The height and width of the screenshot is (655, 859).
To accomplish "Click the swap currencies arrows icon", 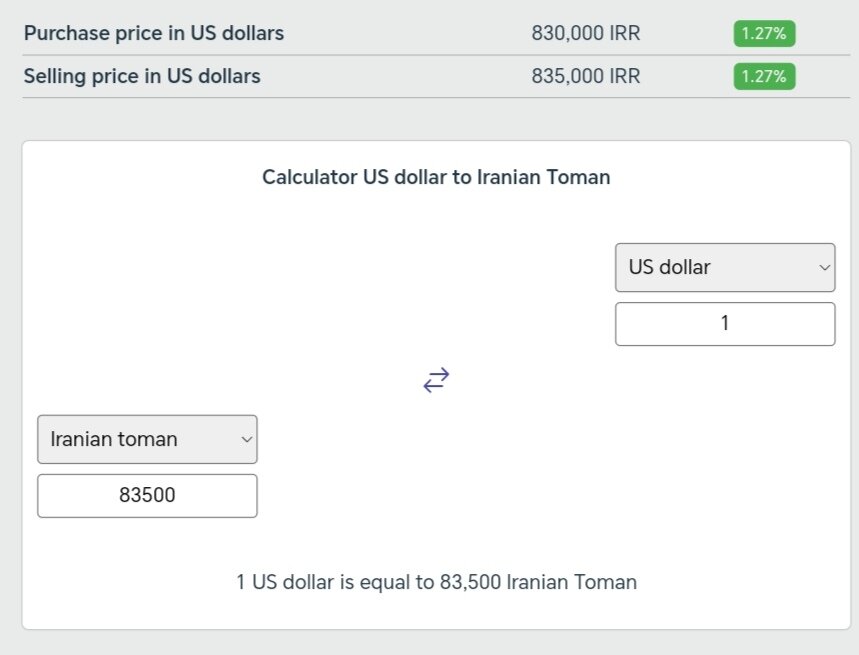I will tap(436, 380).
